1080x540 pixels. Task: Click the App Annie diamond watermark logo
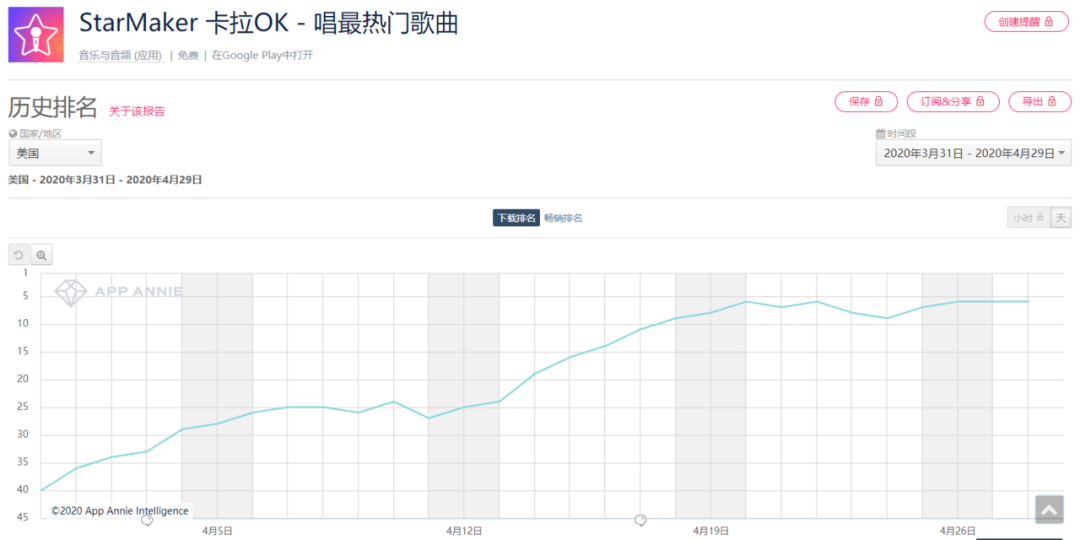[x=71, y=291]
